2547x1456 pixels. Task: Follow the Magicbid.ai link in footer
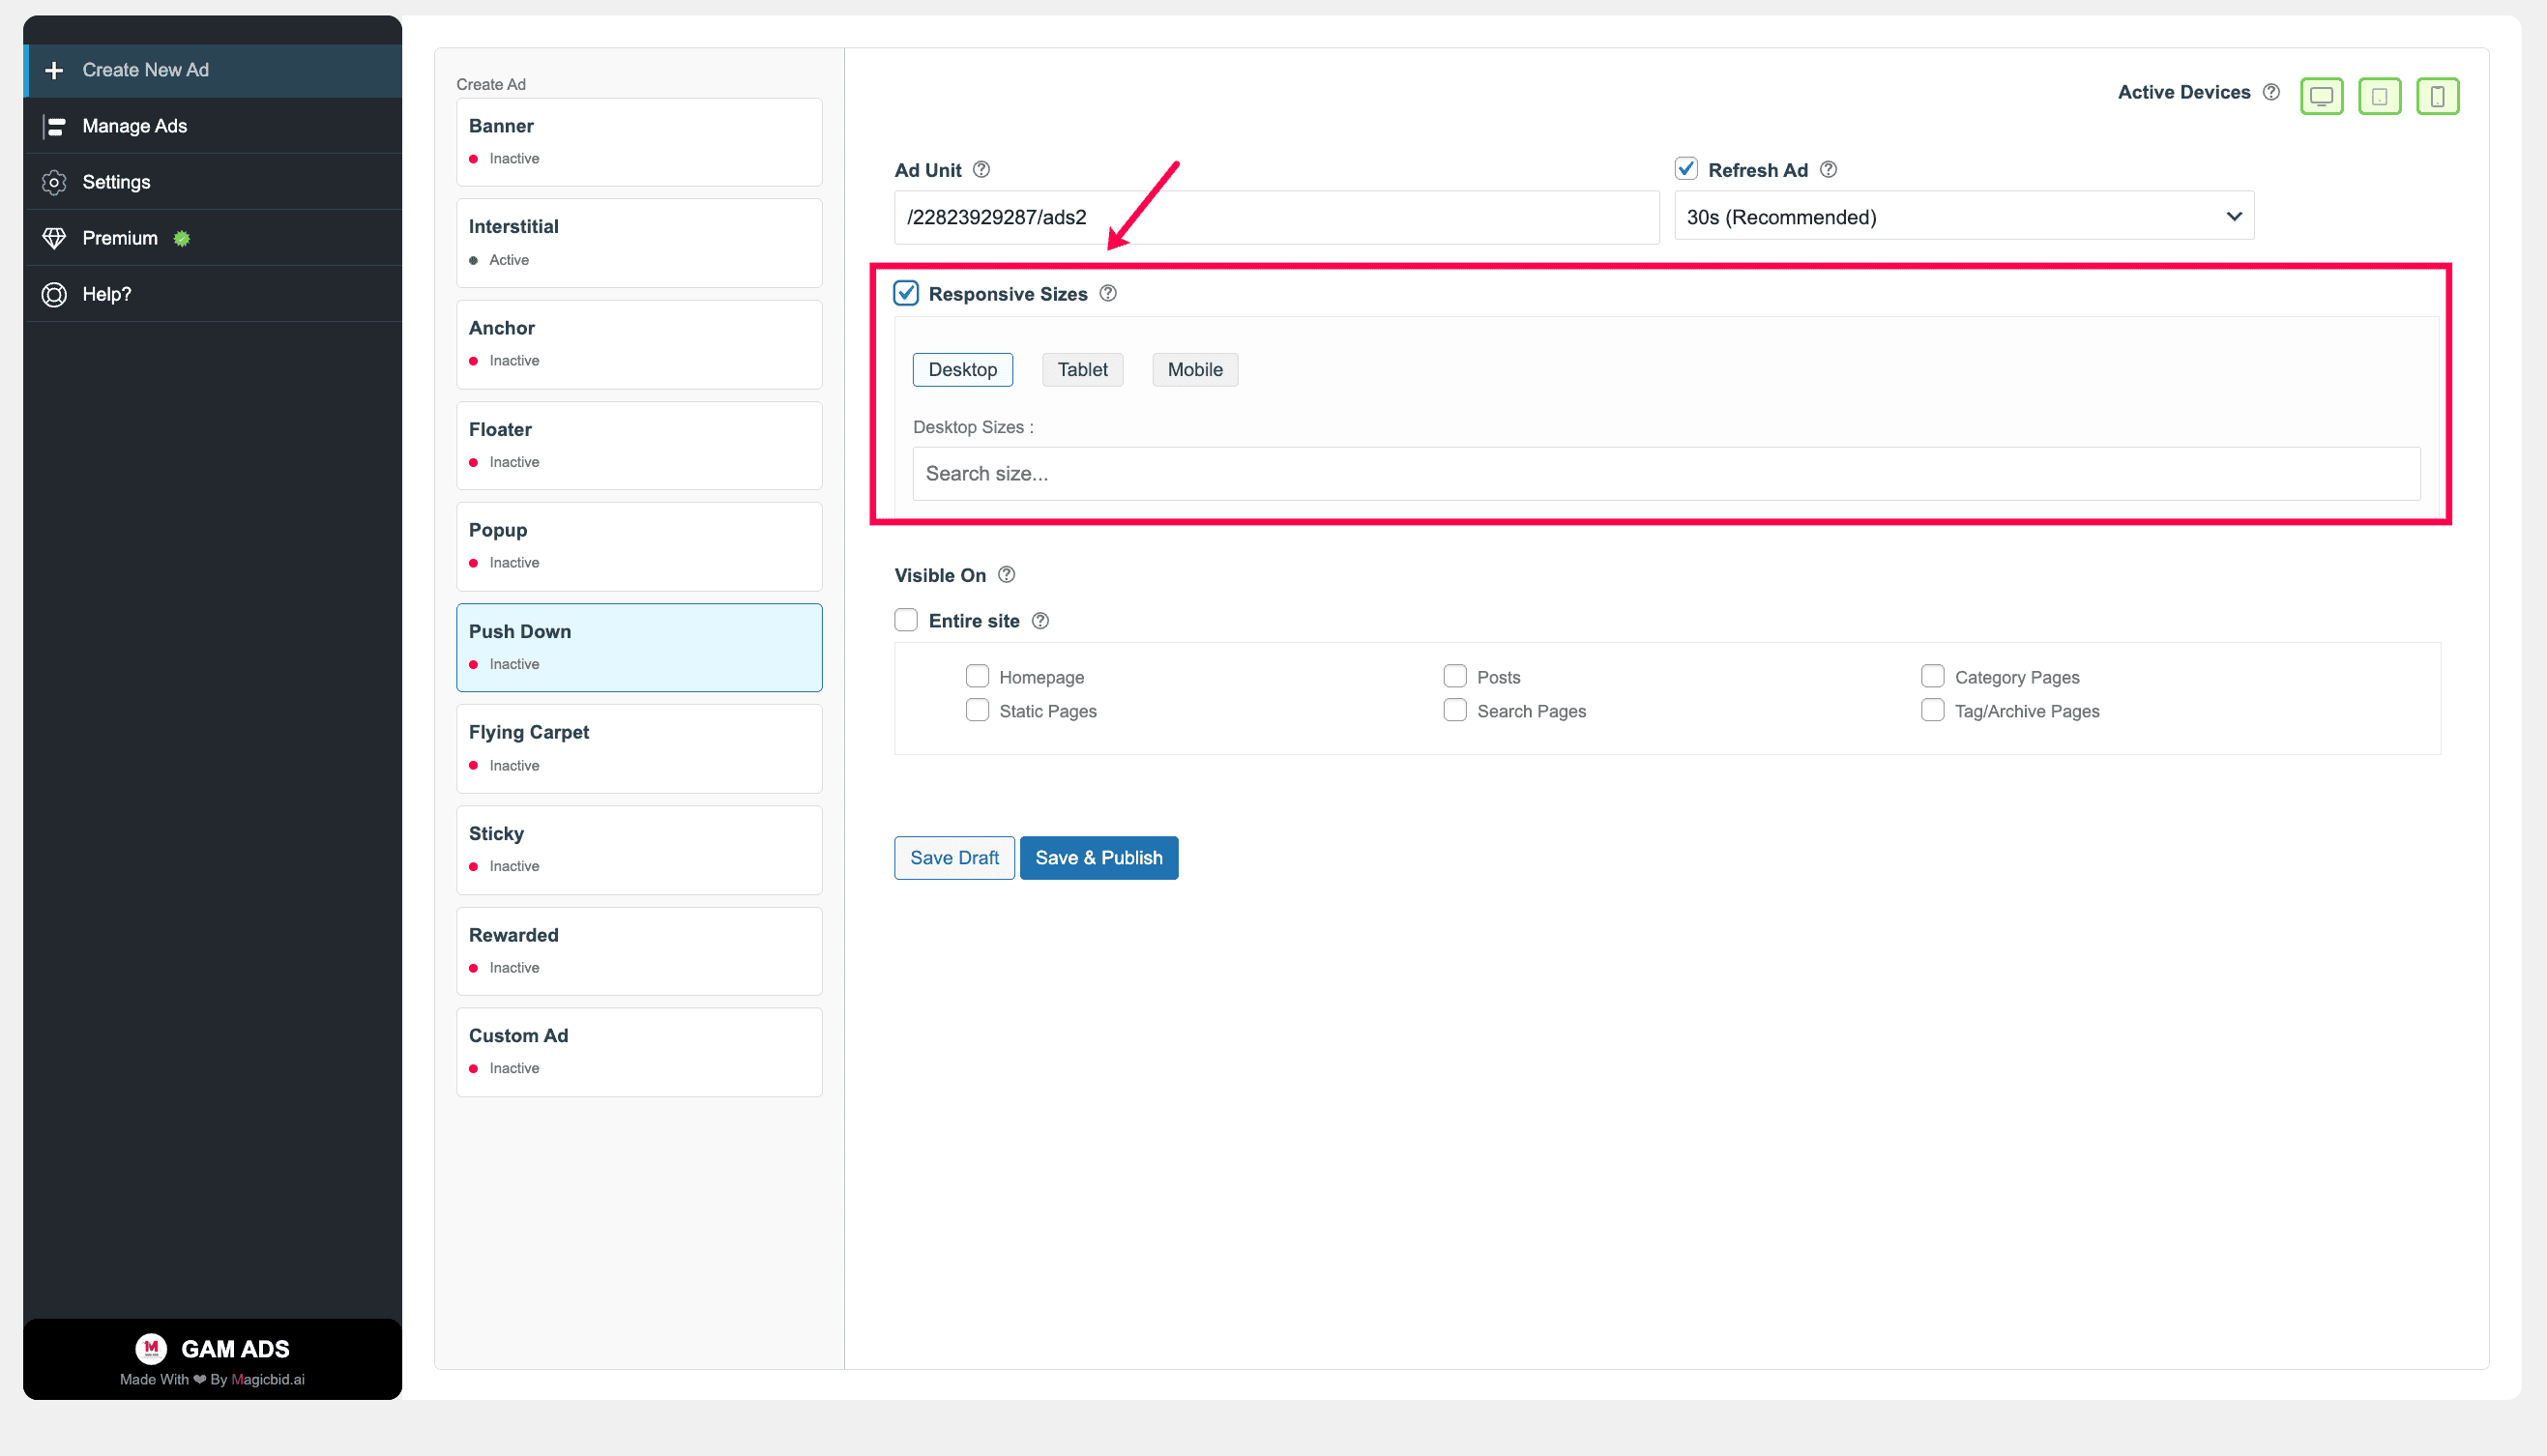(x=268, y=1379)
